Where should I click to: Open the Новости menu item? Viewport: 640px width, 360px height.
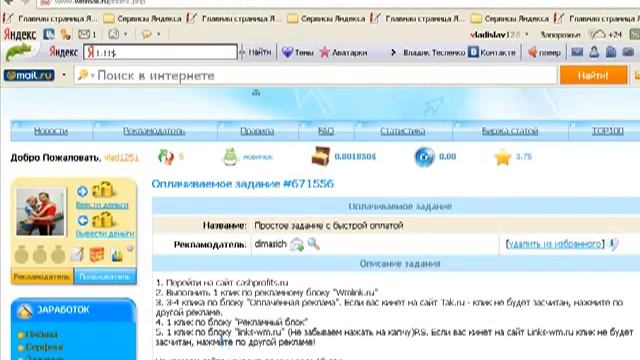tap(51, 131)
